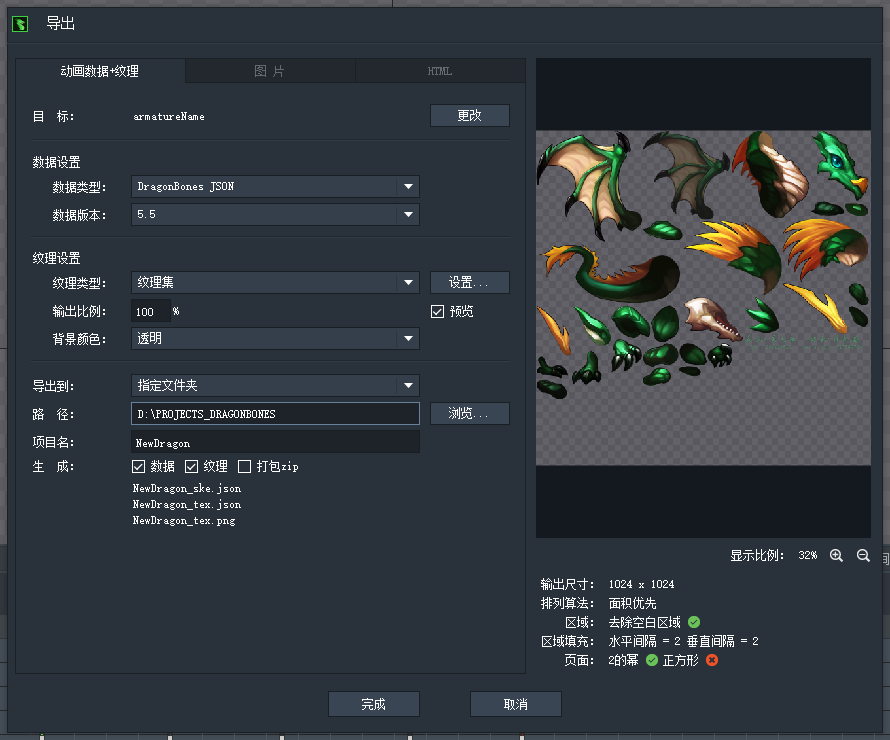Click the 浏览... browse button

[470, 414]
